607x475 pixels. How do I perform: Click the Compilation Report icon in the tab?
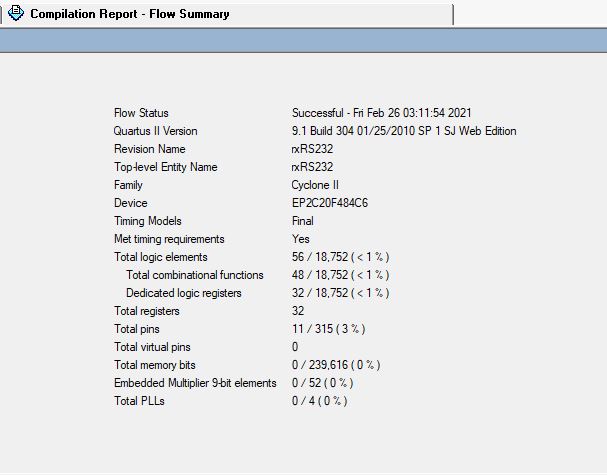[16, 14]
